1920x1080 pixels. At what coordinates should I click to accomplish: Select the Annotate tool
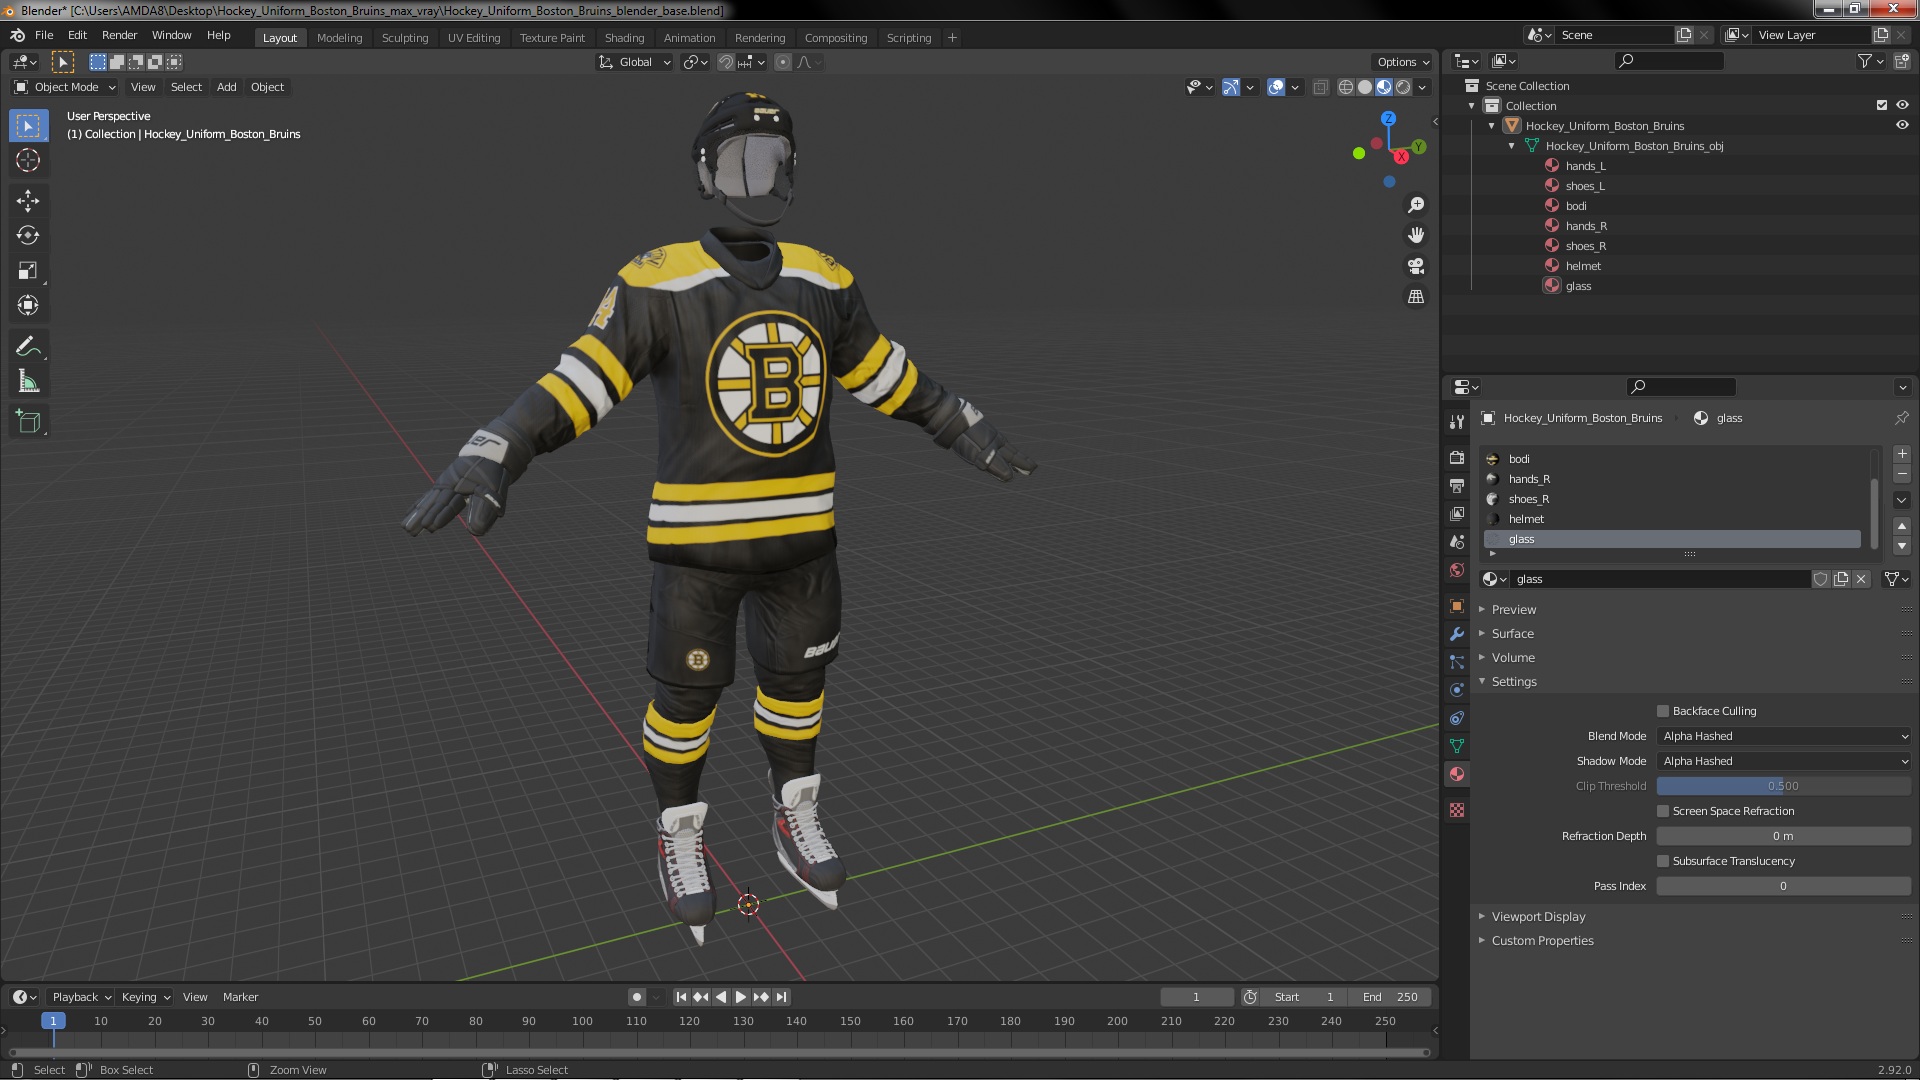pyautogui.click(x=28, y=347)
